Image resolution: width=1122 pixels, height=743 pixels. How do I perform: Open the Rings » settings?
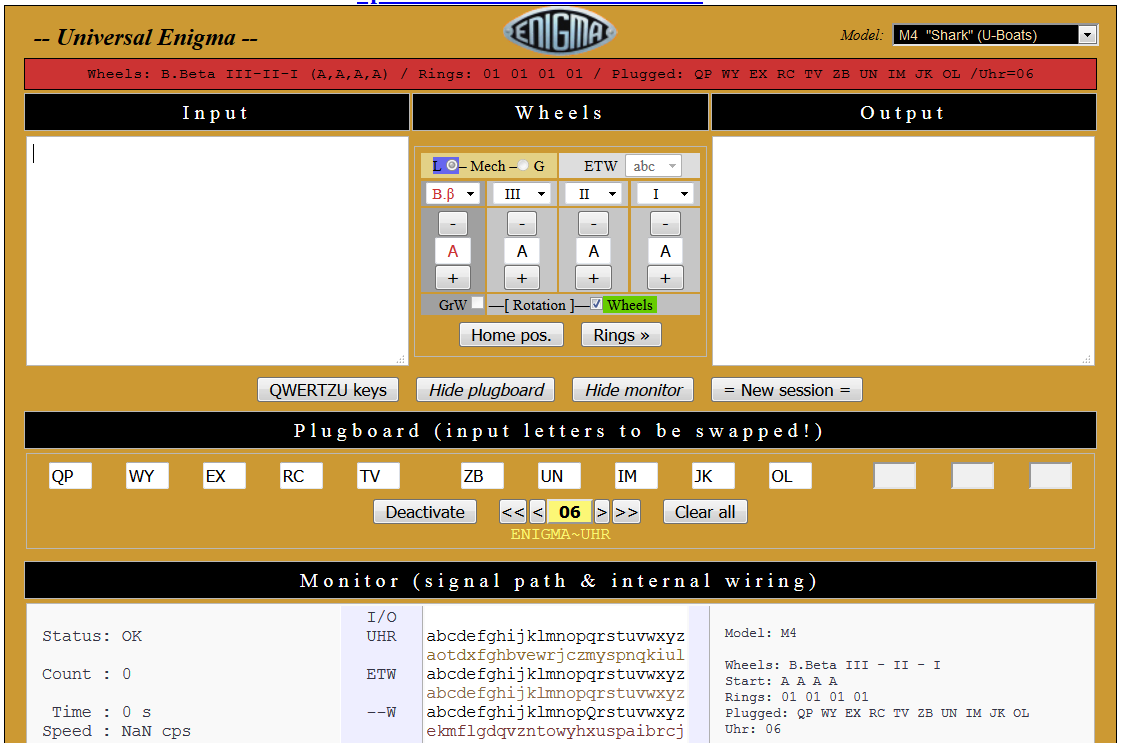620,334
